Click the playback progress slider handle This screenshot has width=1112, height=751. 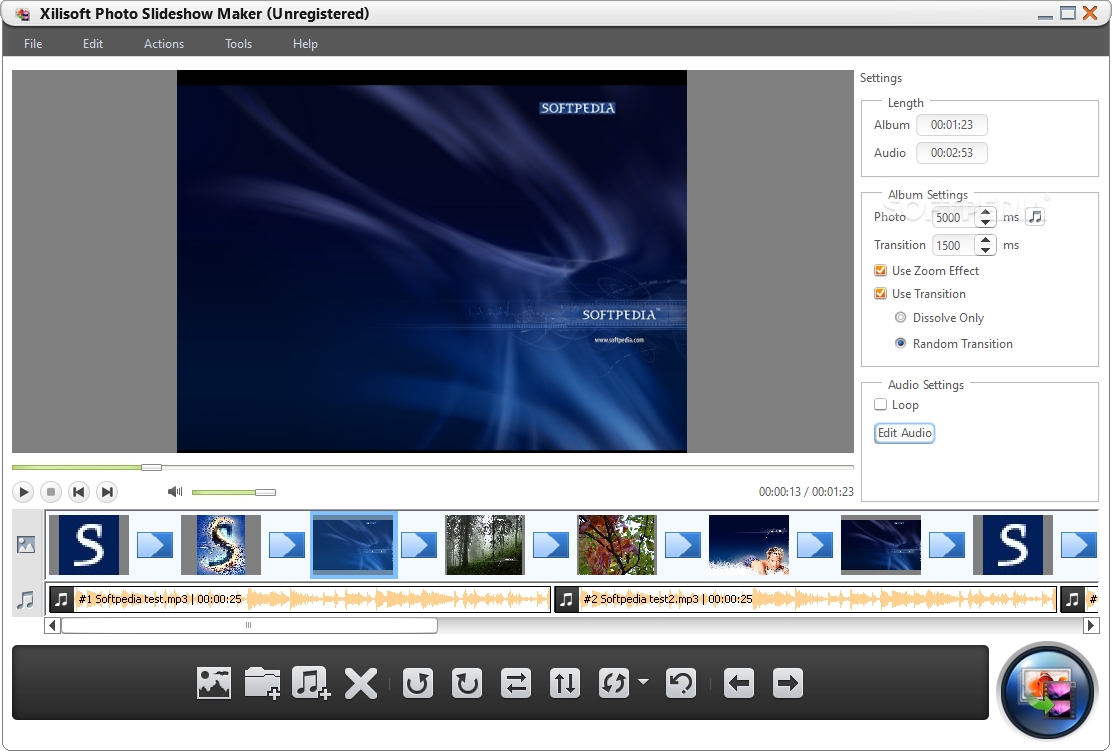[x=151, y=467]
